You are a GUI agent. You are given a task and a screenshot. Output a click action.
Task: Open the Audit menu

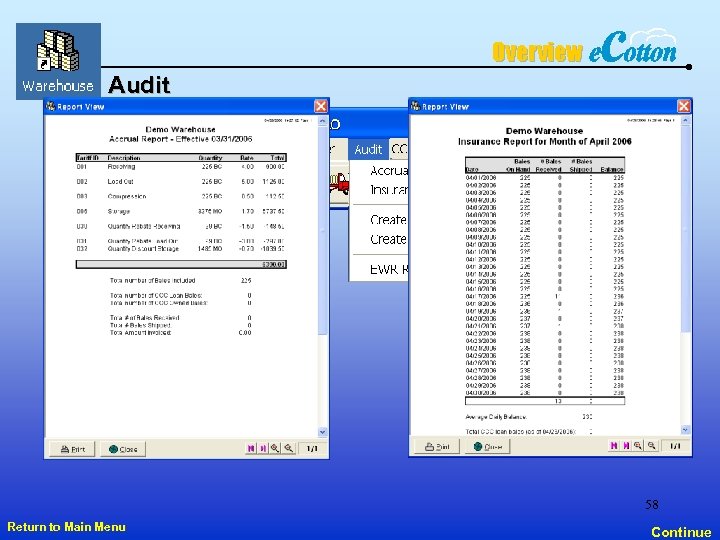coord(368,149)
